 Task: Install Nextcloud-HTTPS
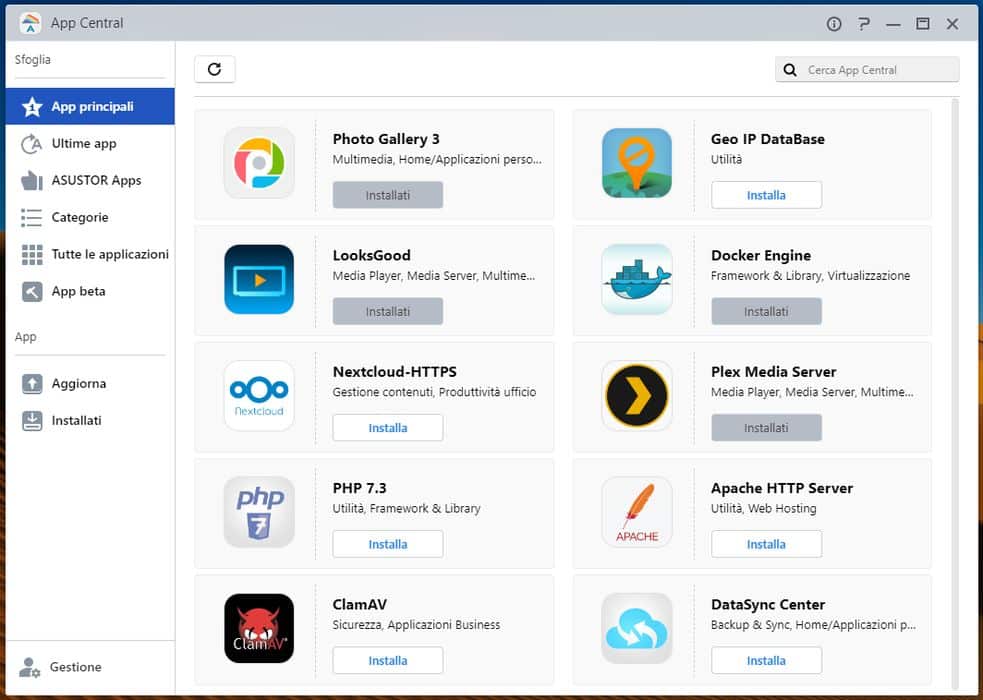click(387, 428)
